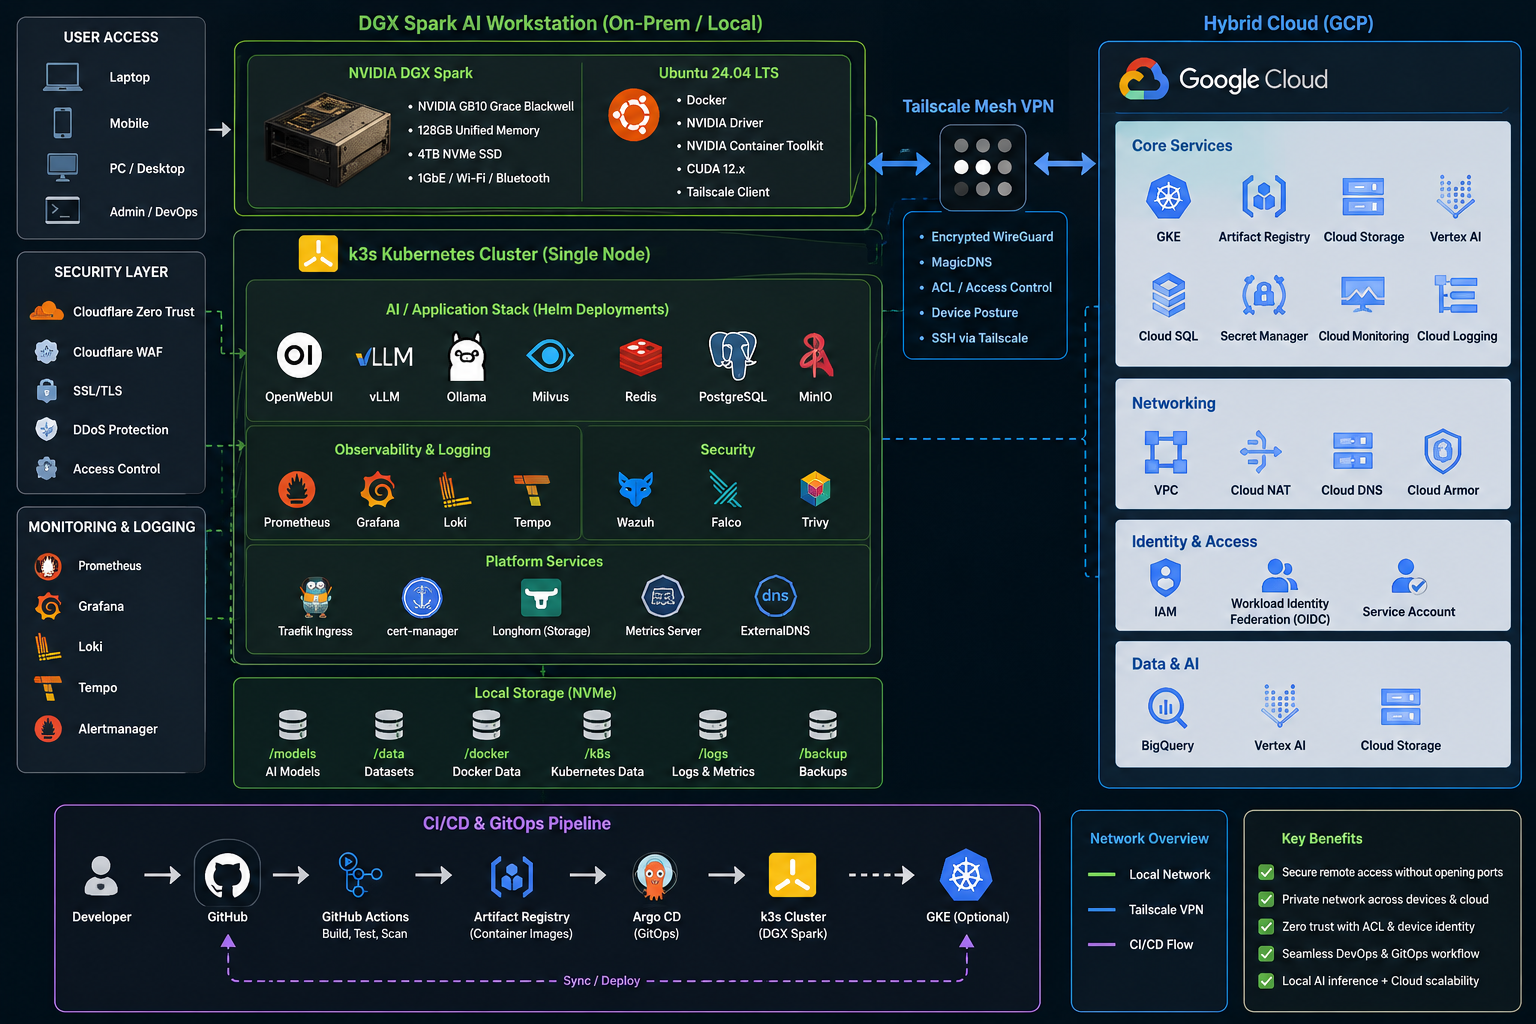1536x1024 pixels.
Task: Click the 'NVIDIA Container Toolkit' list item
Action: (x=755, y=146)
